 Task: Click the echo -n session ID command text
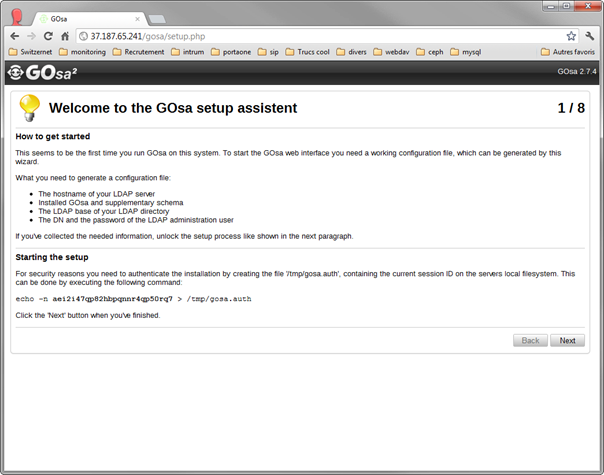133,299
